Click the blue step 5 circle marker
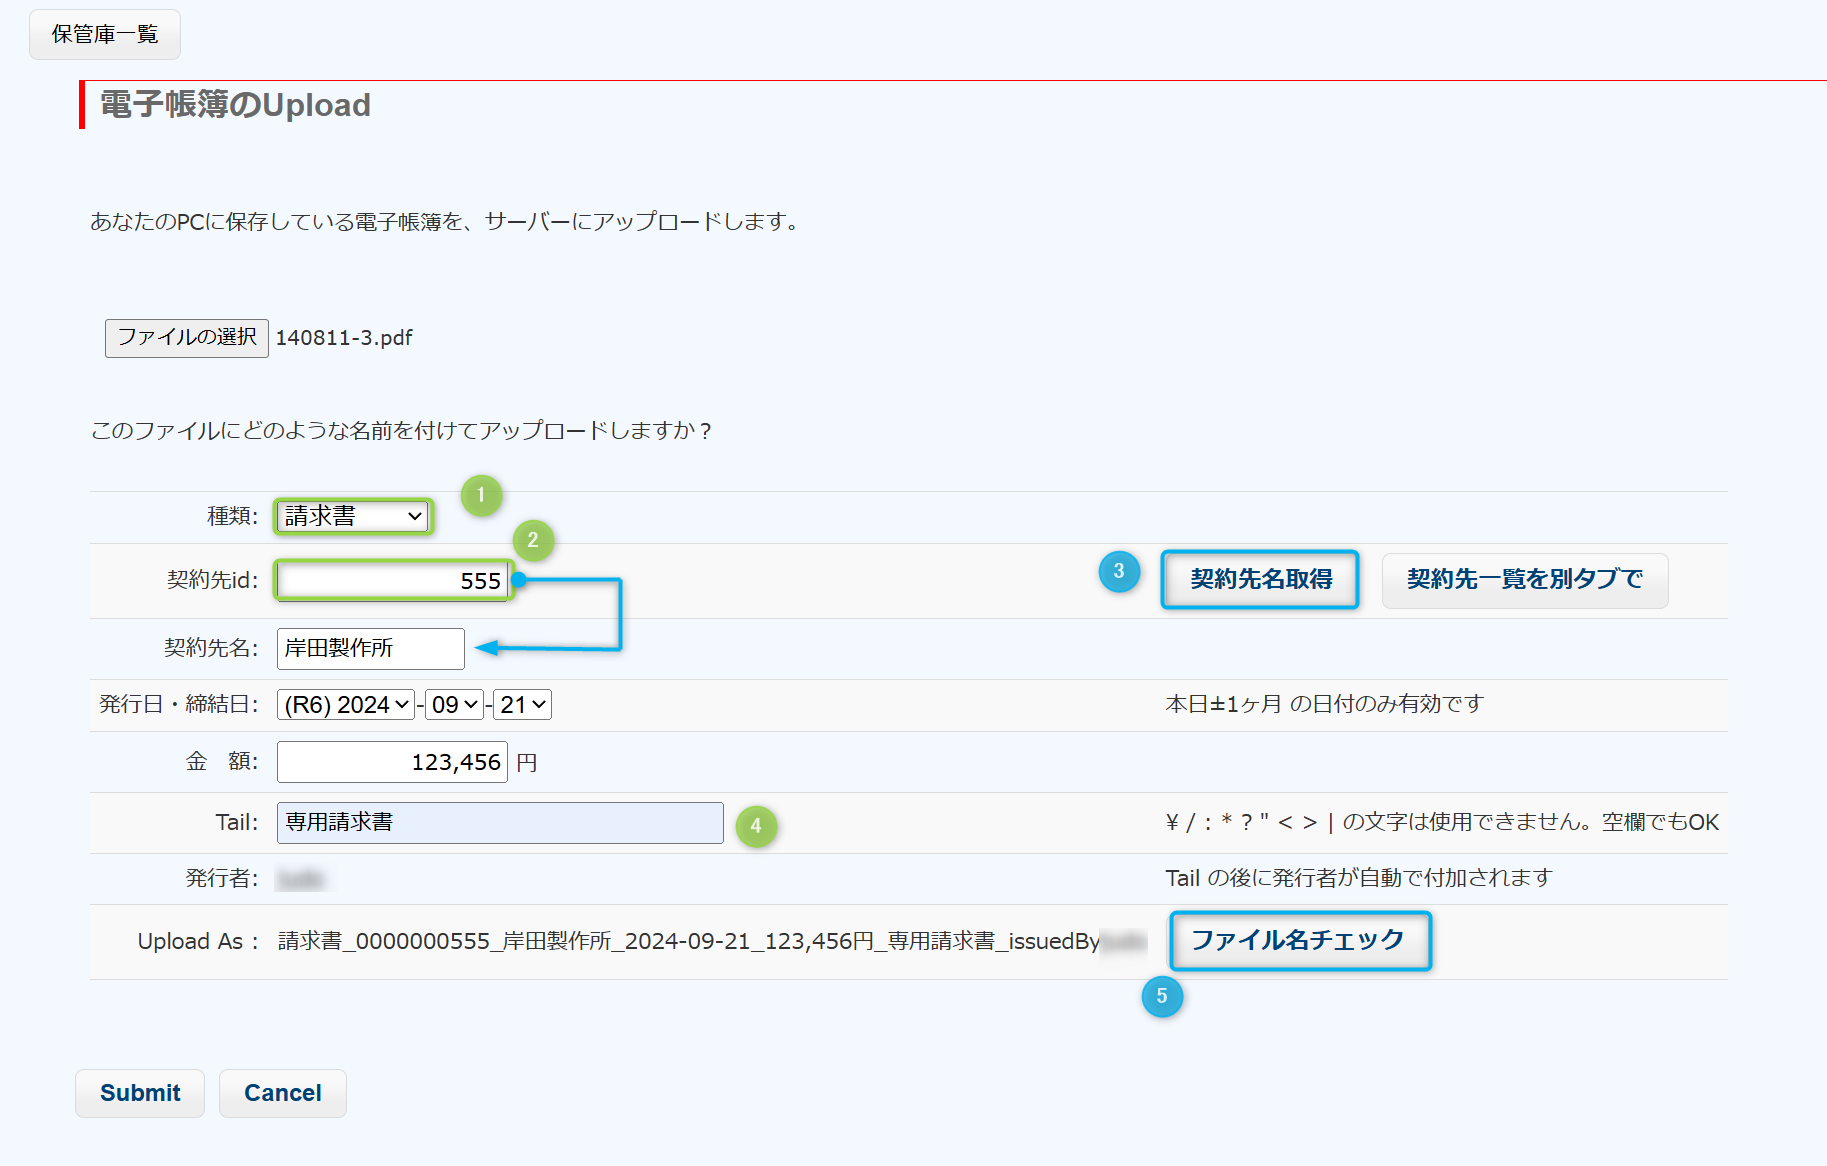The width and height of the screenshot is (1827, 1166). pyautogui.click(x=1162, y=996)
